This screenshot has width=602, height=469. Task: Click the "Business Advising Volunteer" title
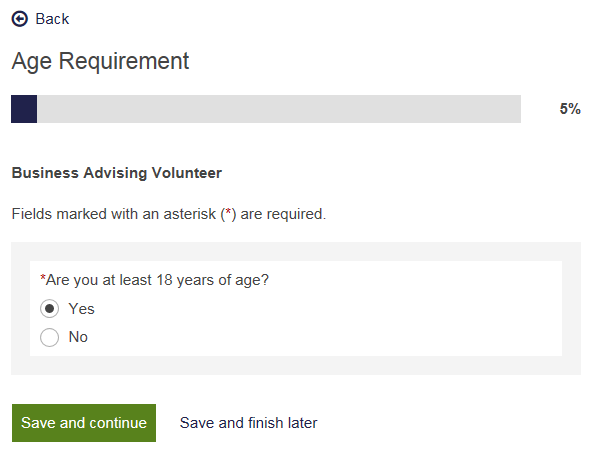[116, 173]
